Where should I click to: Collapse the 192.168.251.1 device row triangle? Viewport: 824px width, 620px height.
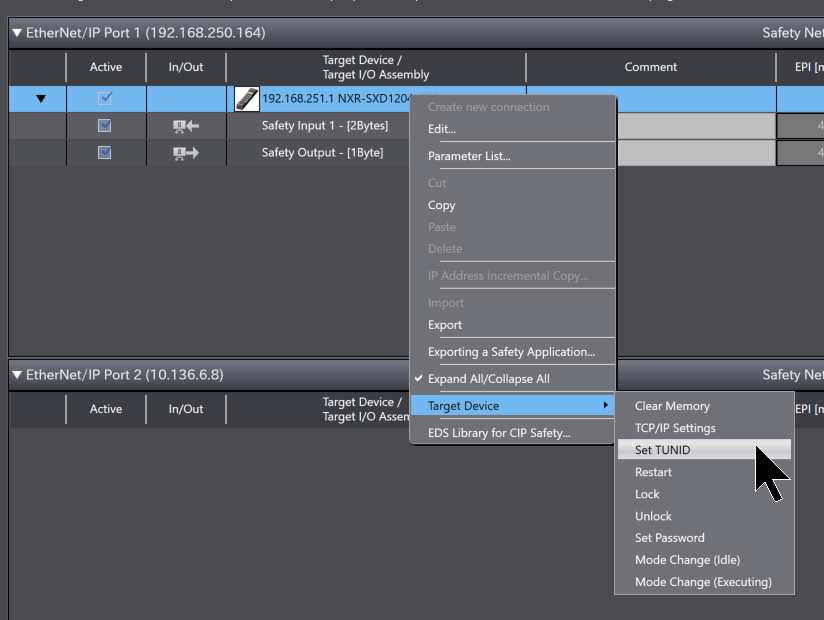coord(41,98)
